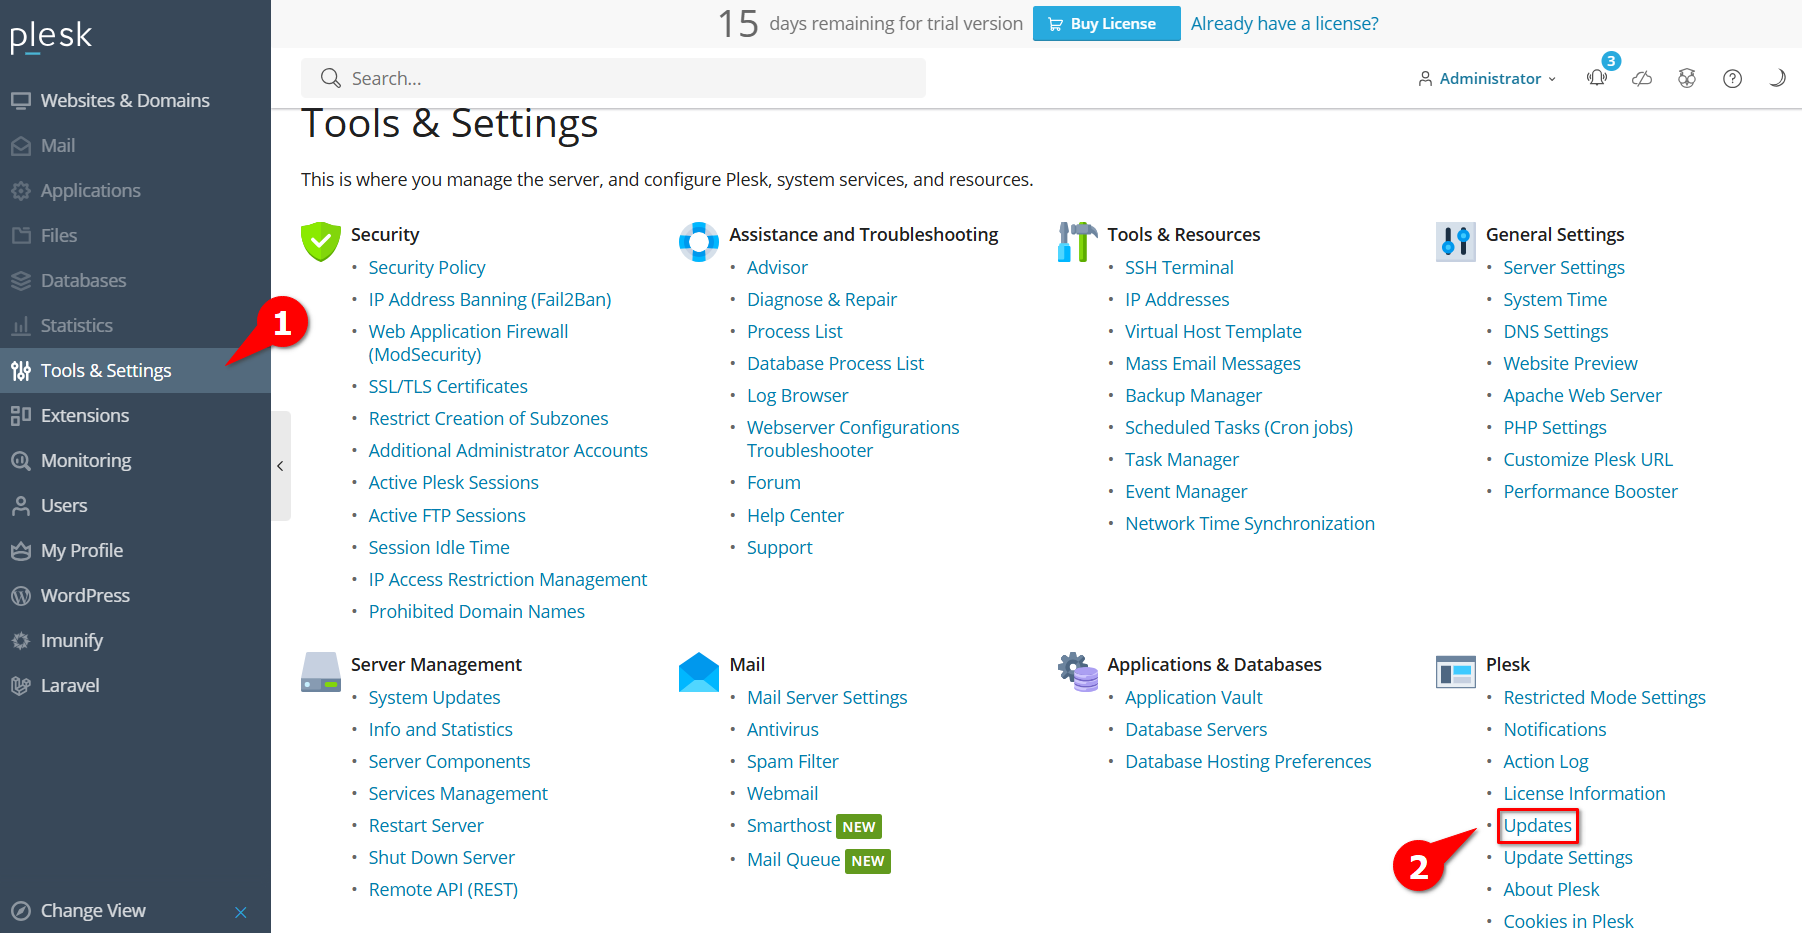Open the Updates link under Plesk
The height and width of the screenshot is (933, 1802).
click(x=1537, y=825)
